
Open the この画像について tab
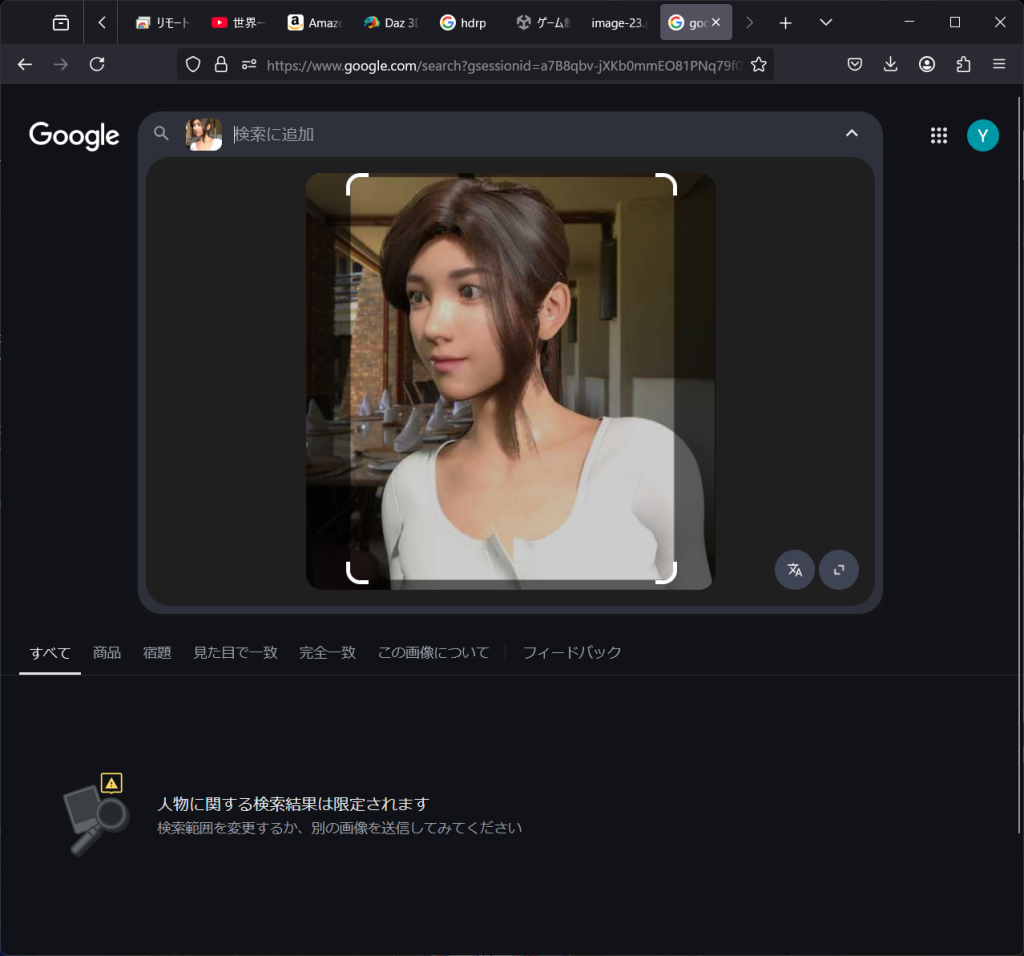433,653
